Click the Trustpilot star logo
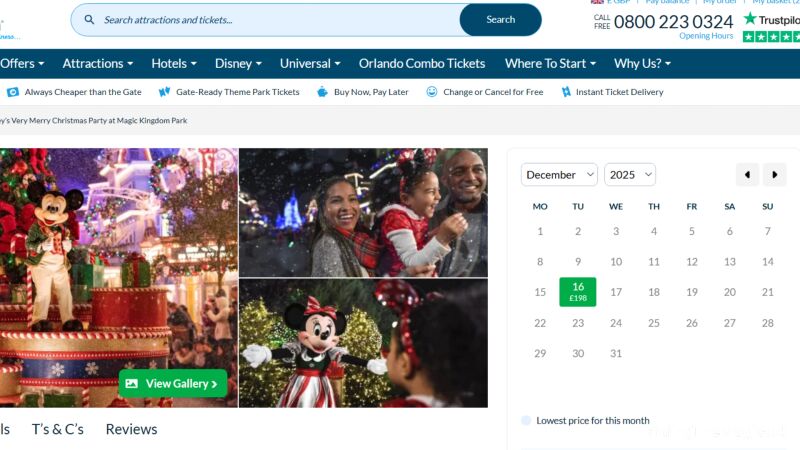This screenshot has height=450, width=800. (x=749, y=19)
